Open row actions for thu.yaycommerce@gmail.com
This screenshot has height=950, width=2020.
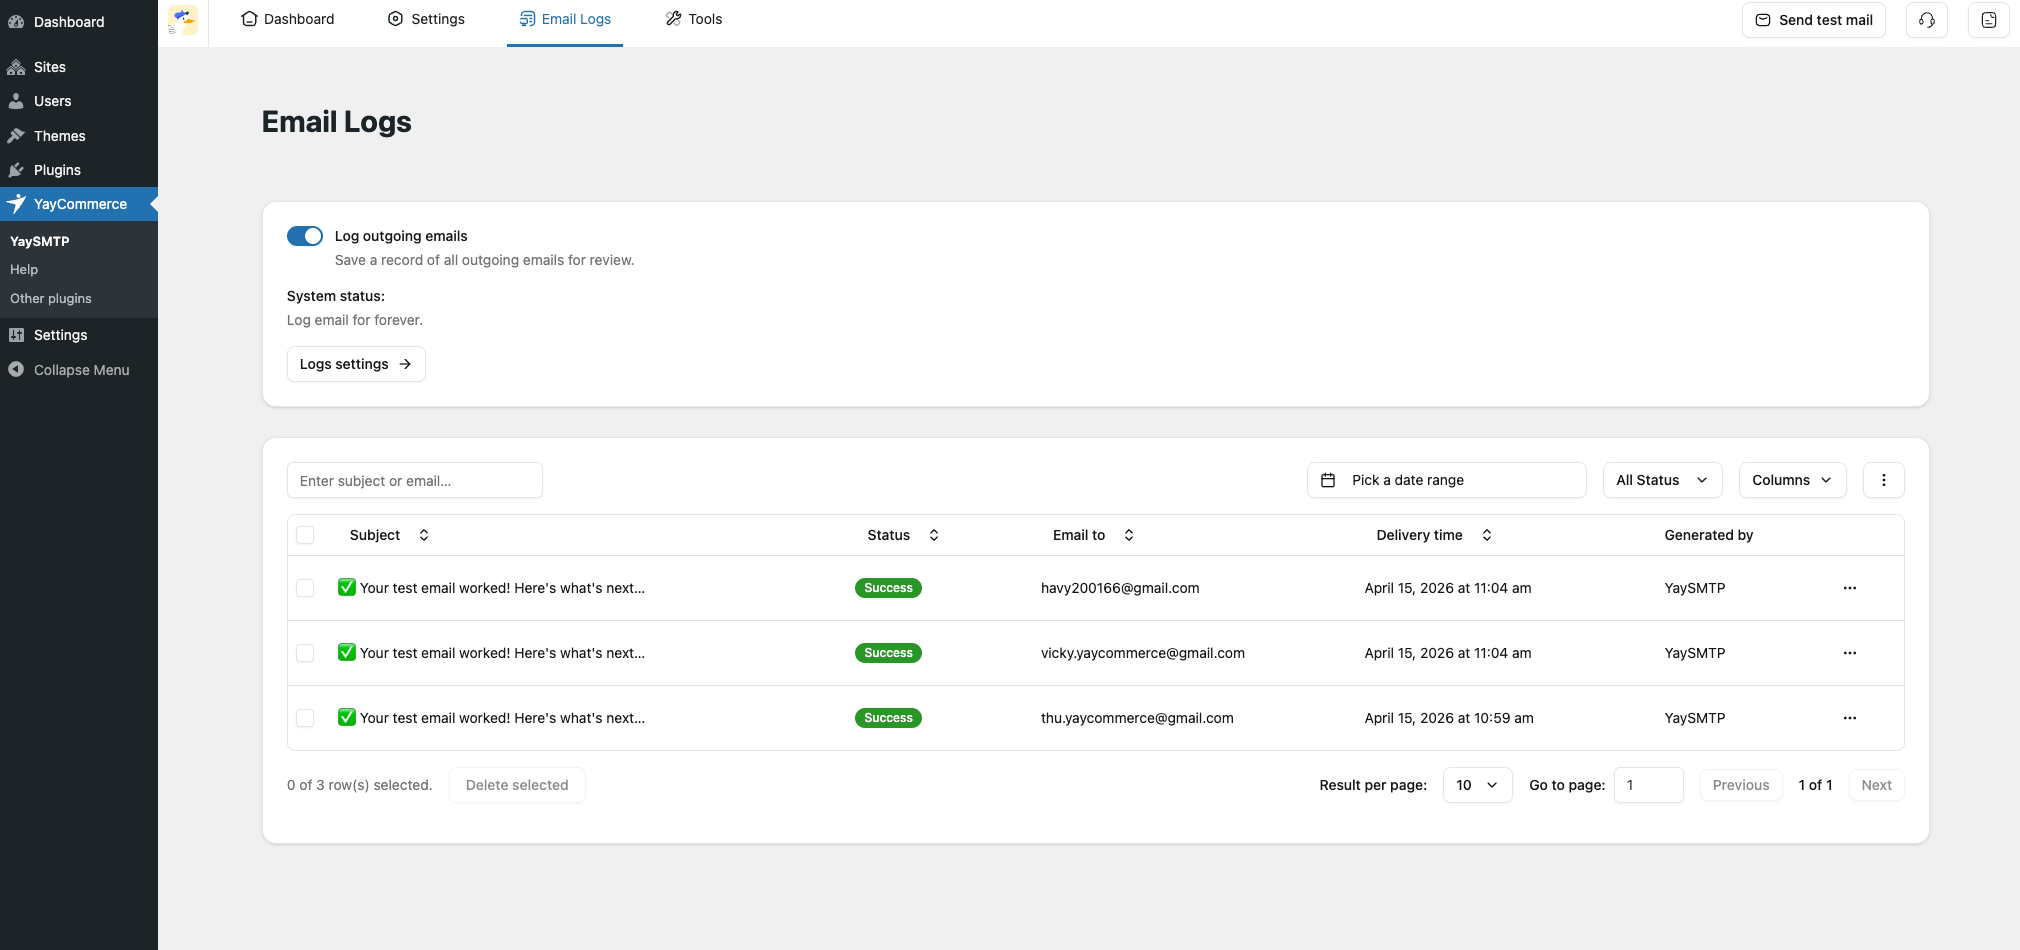pyautogui.click(x=1849, y=718)
